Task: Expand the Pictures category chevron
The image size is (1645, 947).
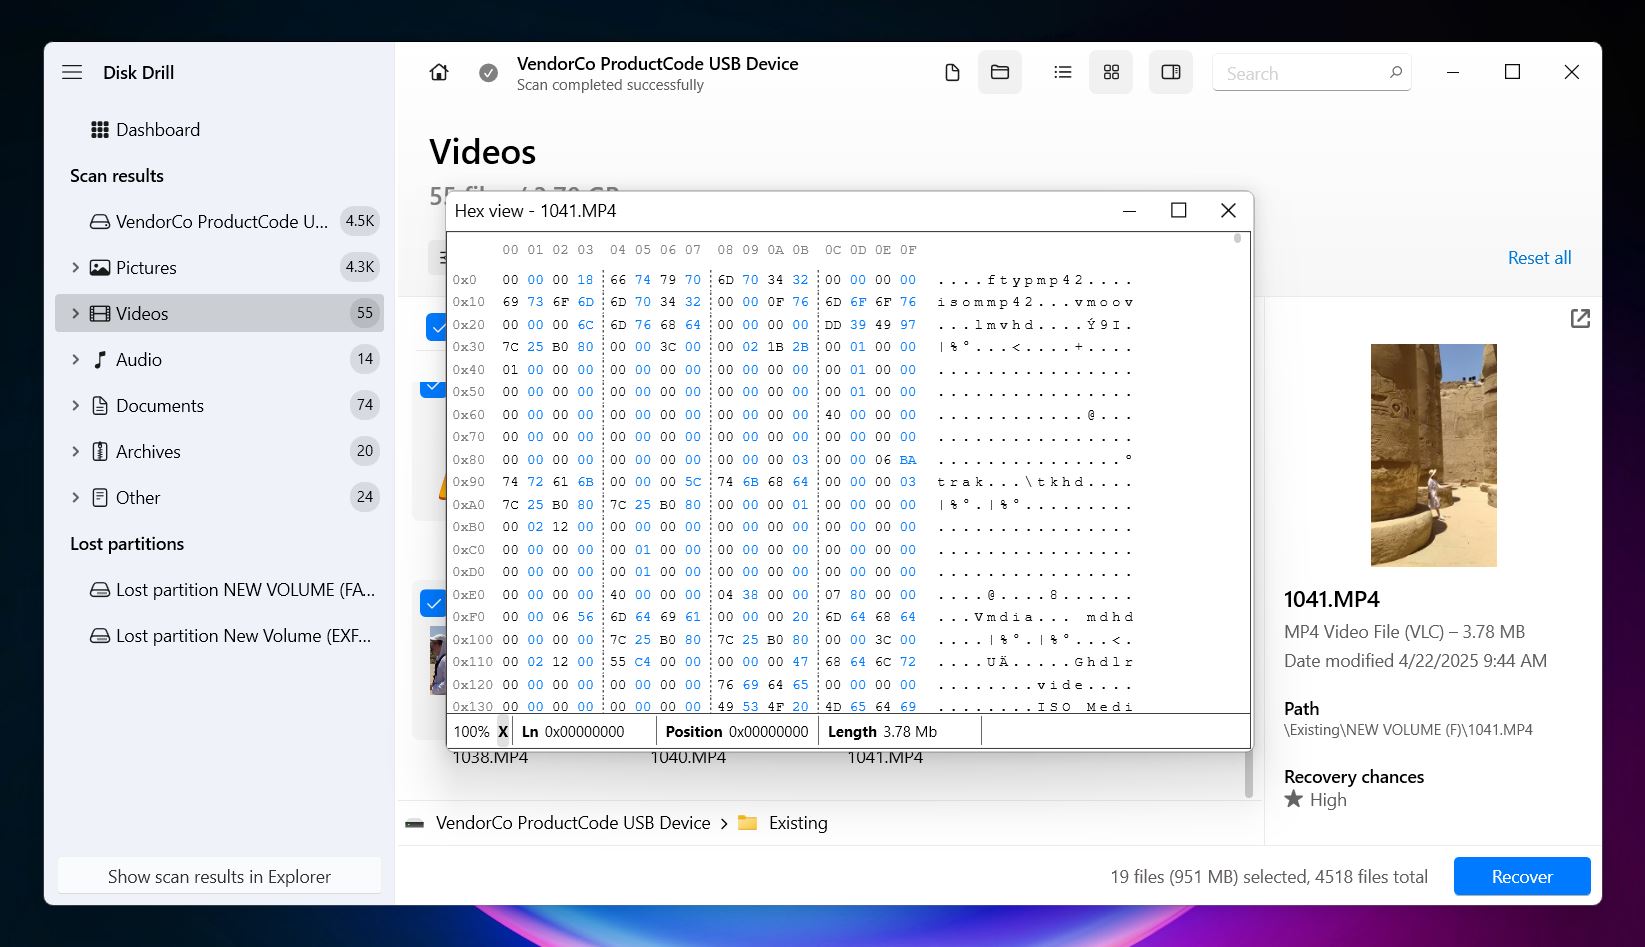Action: 75,268
